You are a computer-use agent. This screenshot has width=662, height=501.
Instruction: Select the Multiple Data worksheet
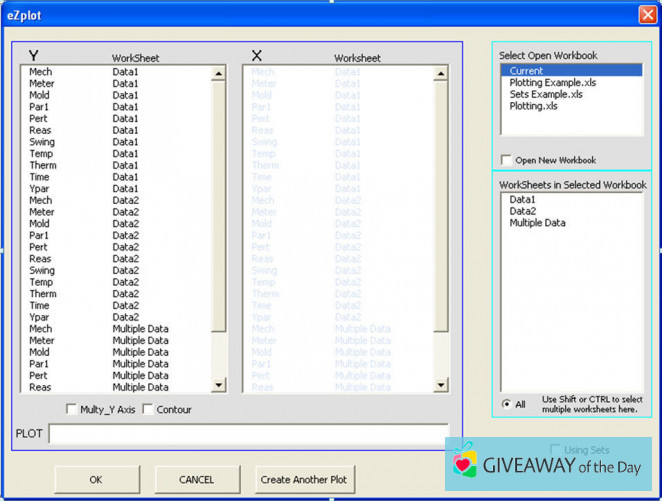(x=537, y=223)
